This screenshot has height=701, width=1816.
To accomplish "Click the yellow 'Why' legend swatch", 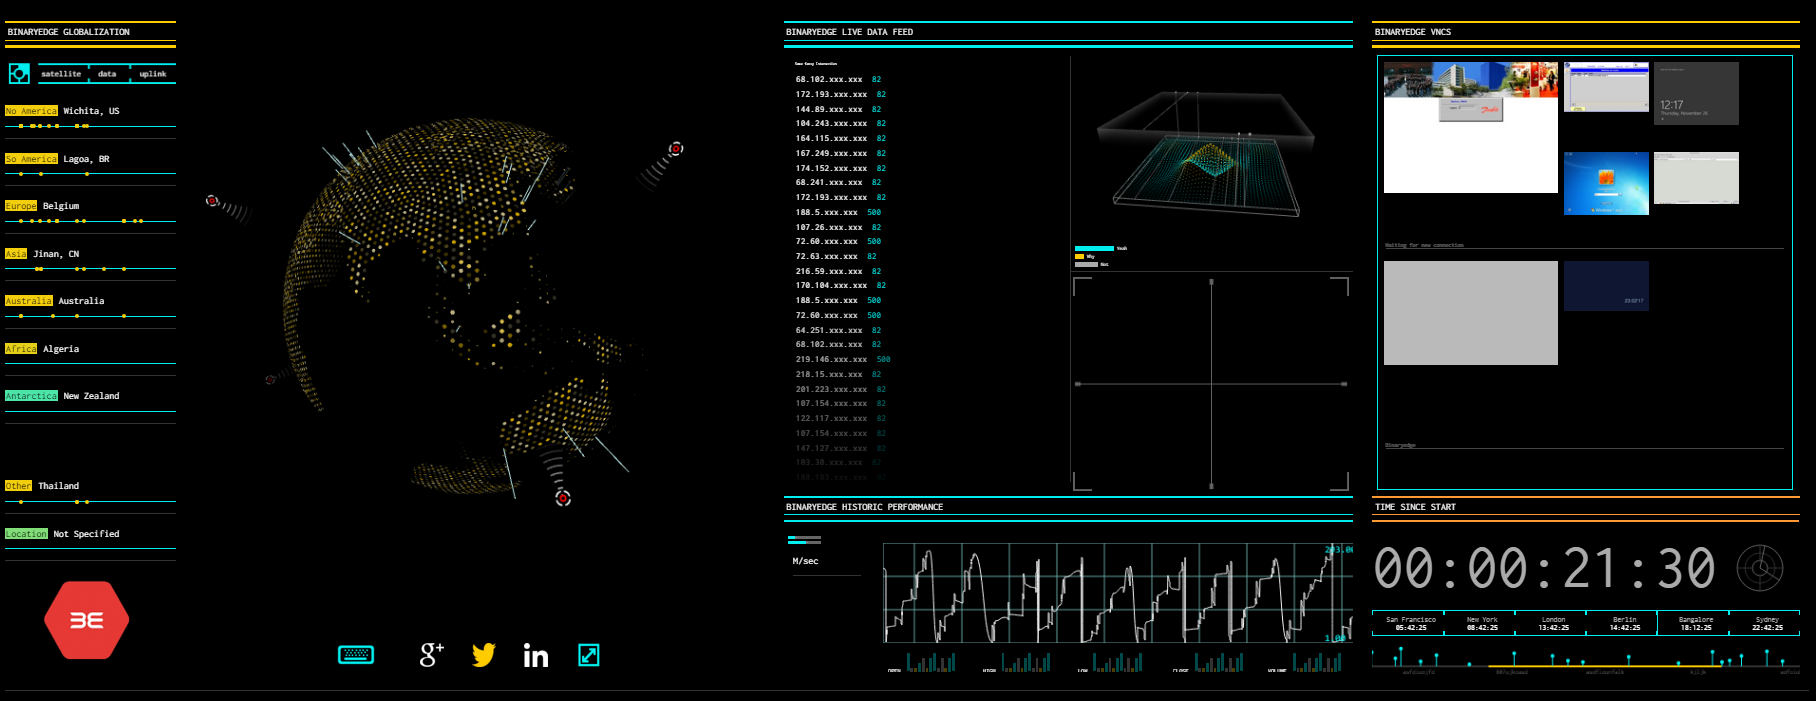I will click(1080, 256).
